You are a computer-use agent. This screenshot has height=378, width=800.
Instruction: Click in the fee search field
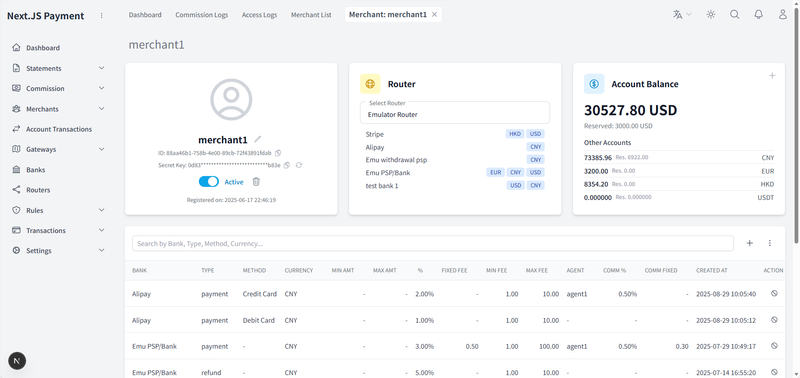[433, 243]
